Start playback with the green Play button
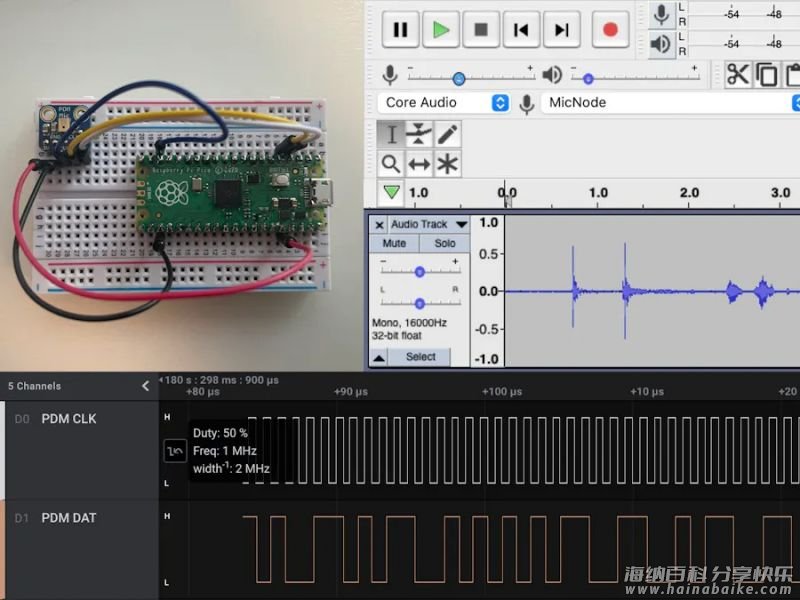800x600 pixels. (440, 30)
